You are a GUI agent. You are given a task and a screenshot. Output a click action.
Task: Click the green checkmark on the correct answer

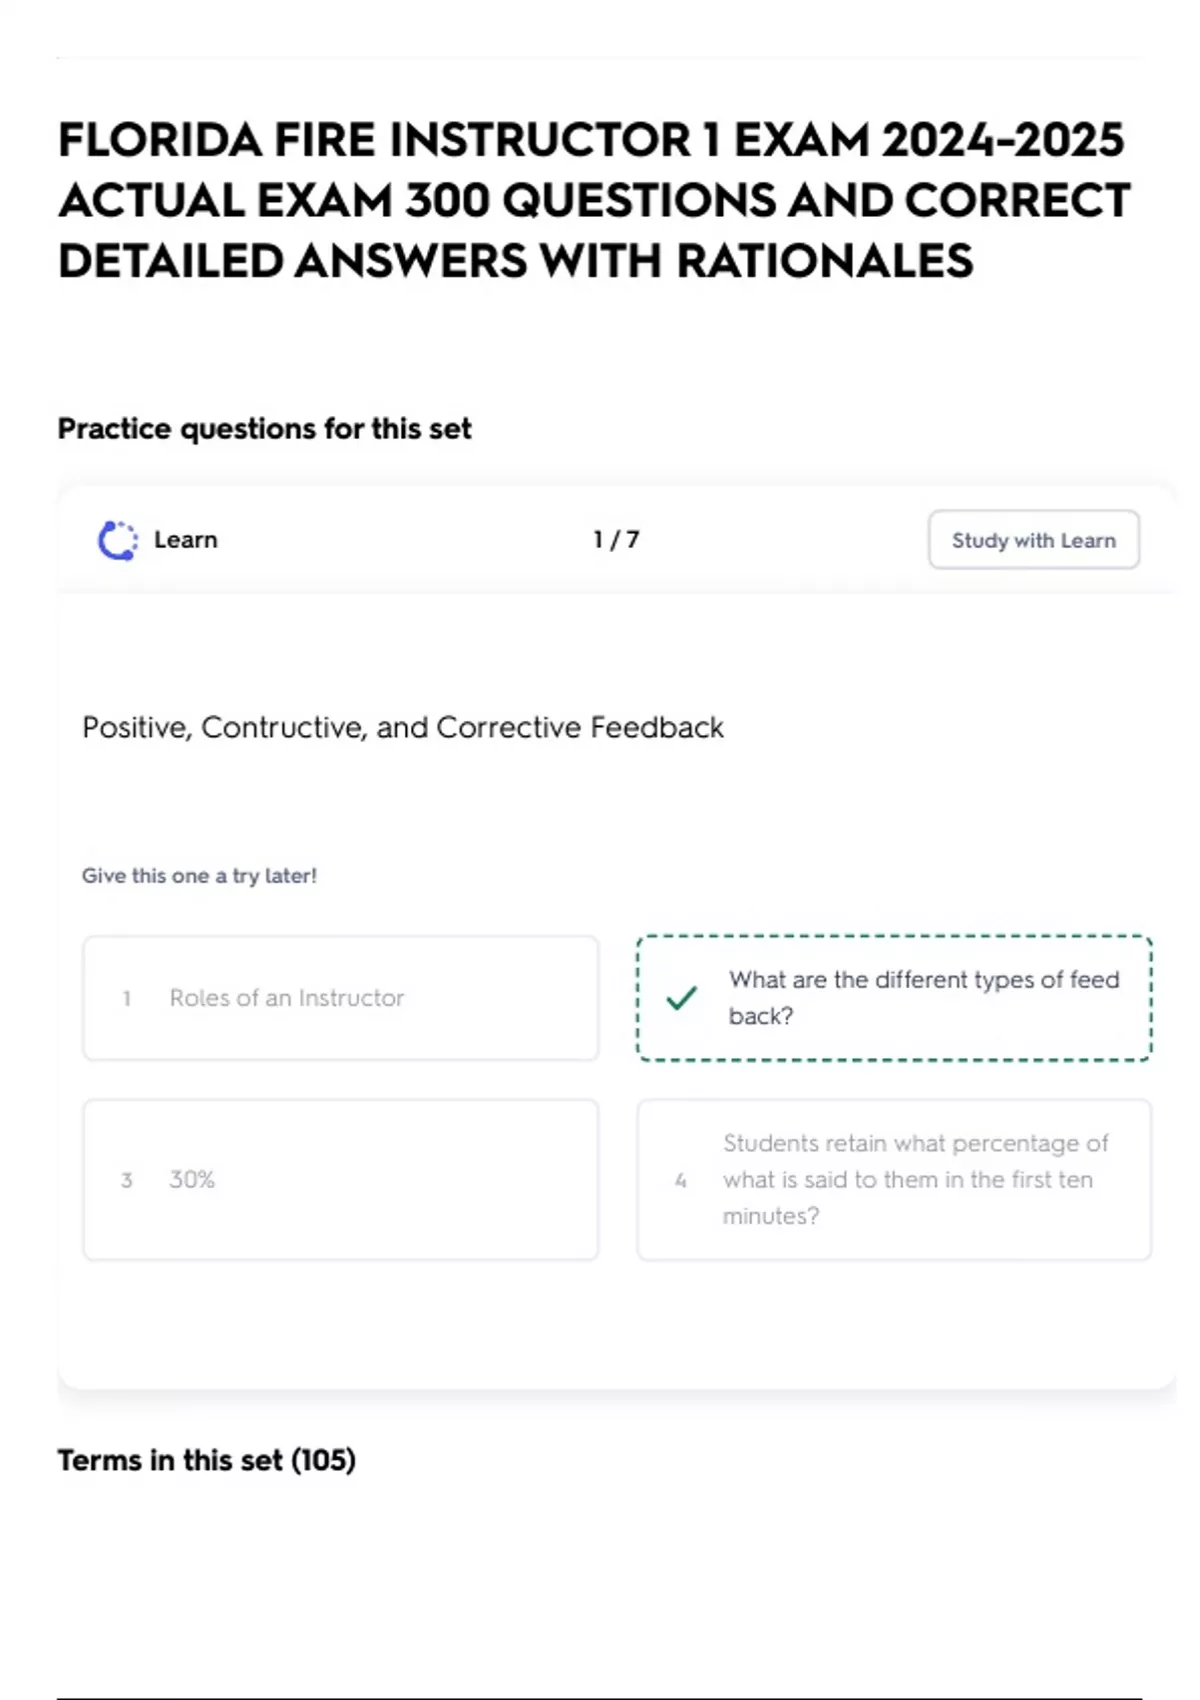click(681, 997)
